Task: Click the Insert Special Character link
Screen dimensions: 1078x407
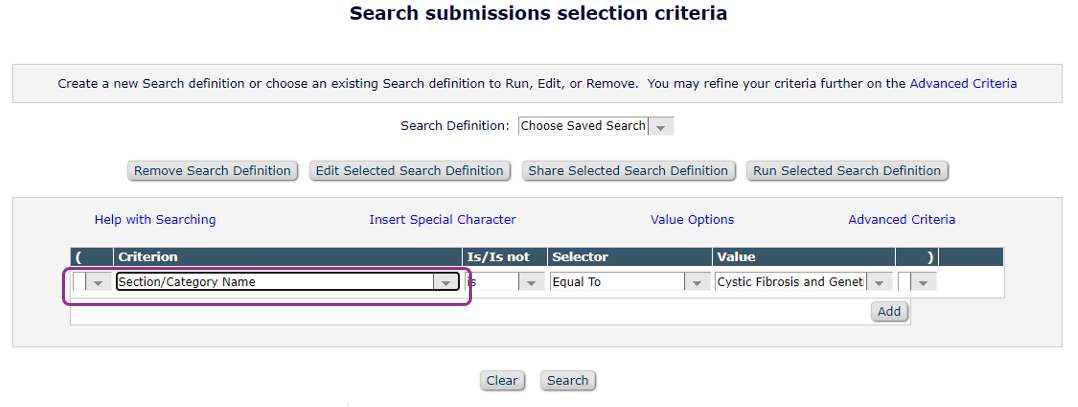Action: 442,220
